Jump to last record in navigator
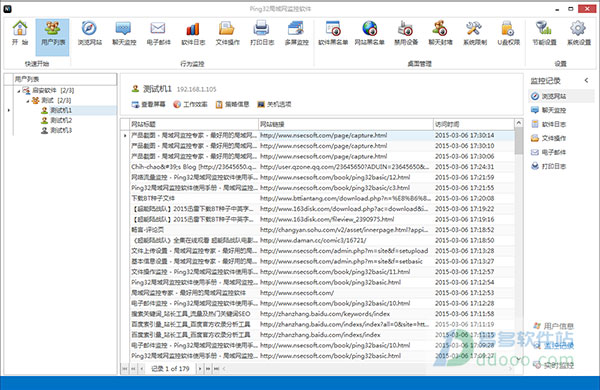Viewport: 600px width, 390px height. coord(217,369)
